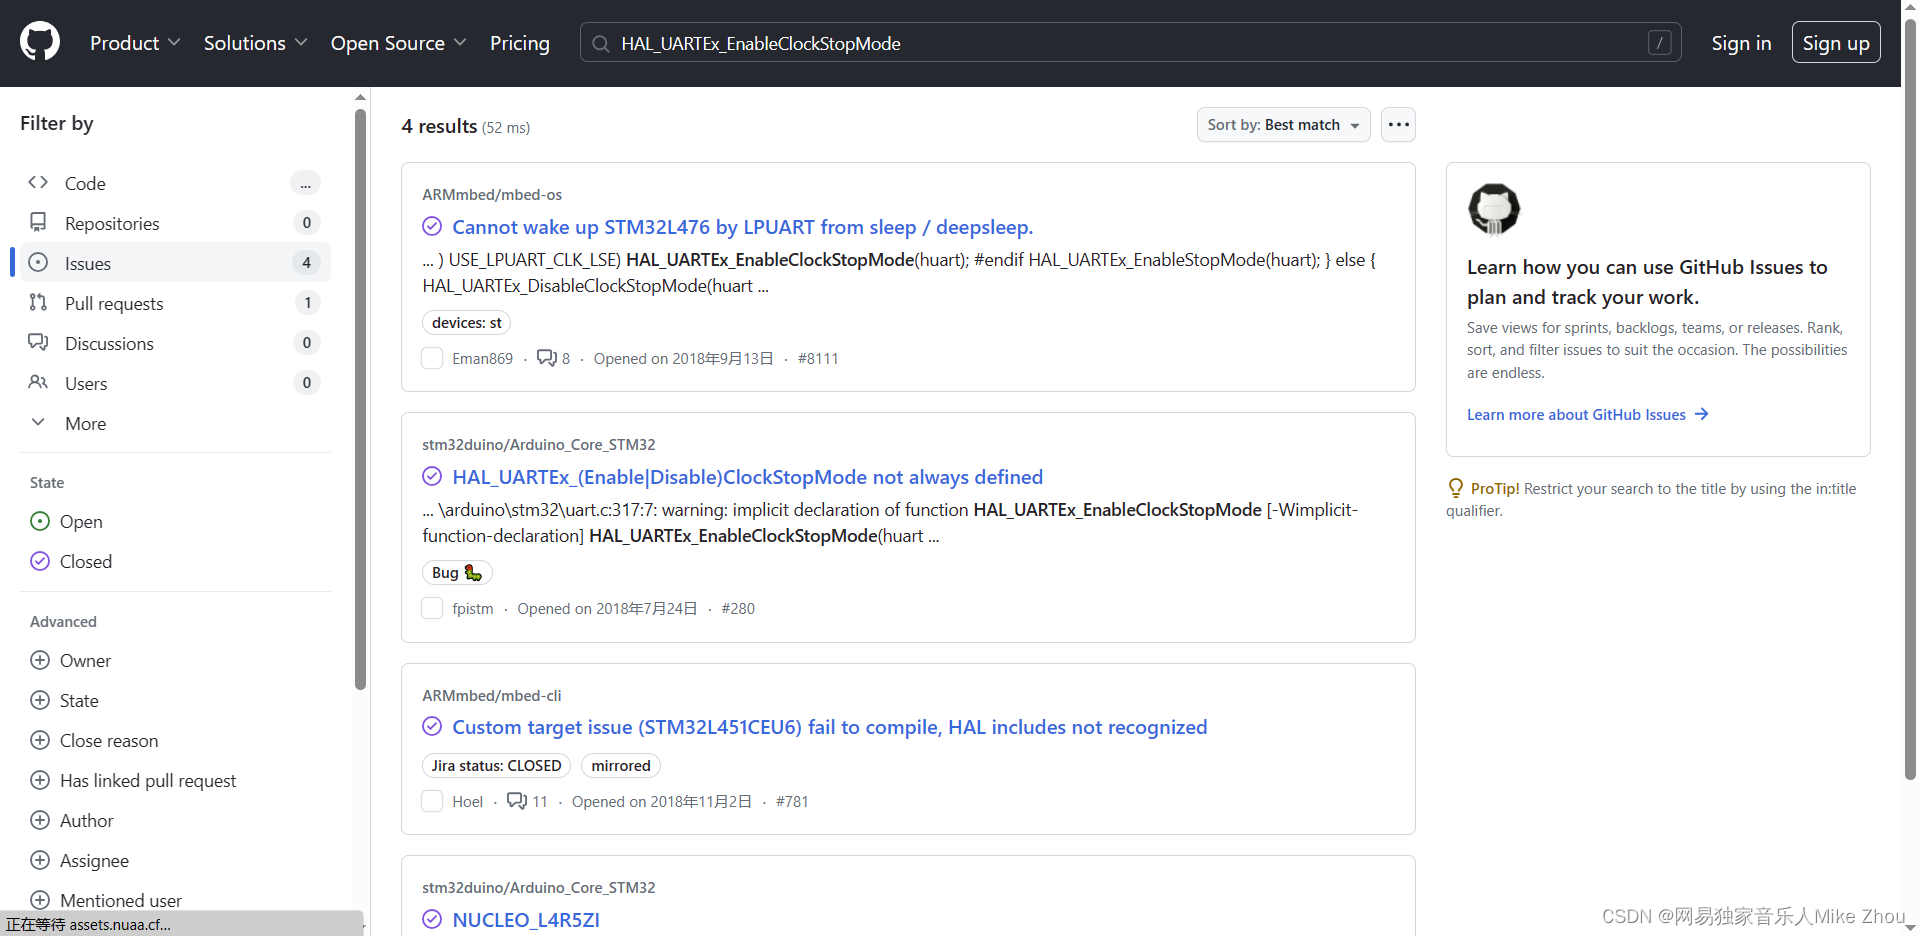Click the mirrored label
Screen dimensions: 1920x936
point(621,765)
